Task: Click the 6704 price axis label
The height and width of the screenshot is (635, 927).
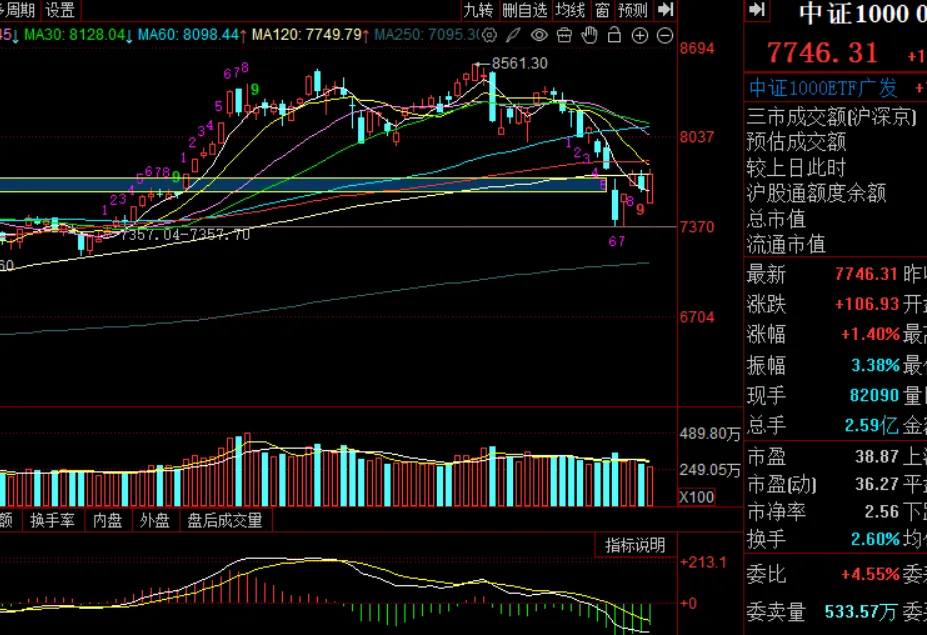Action: click(697, 318)
